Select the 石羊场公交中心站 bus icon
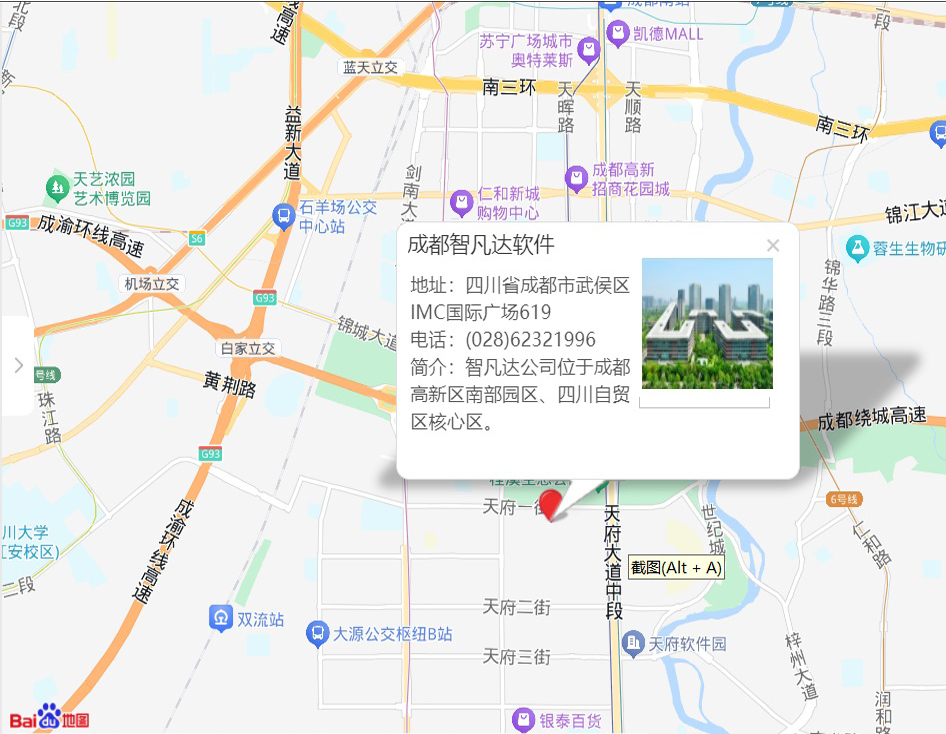Screen dimensions: 946x734 click(x=284, y=216)
